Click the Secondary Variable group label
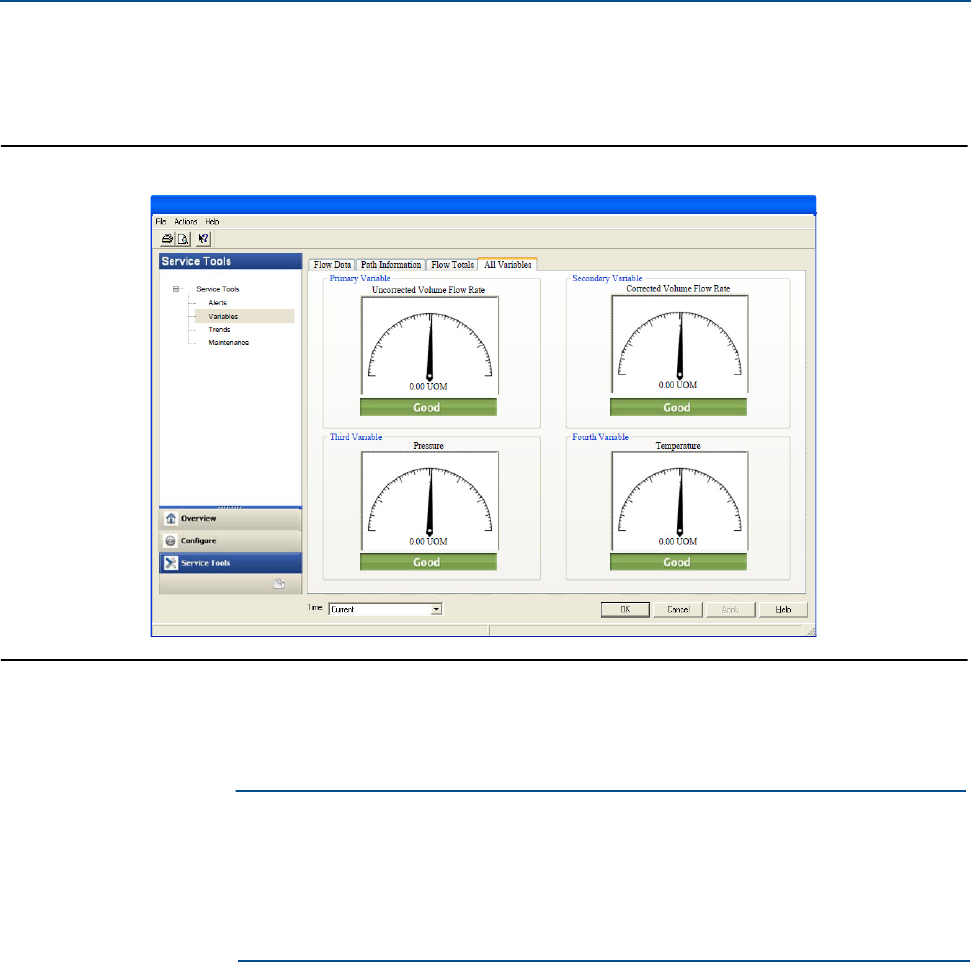The image size is (971, 962). (x=607, y=278)
